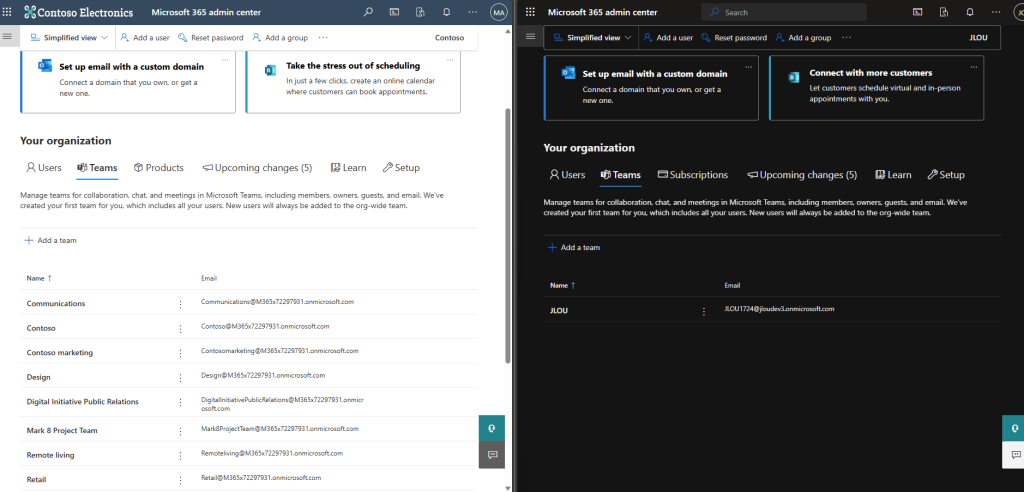Select Learn tab in Contoso window
Image resolution: width=1024 pixels, height=492 pixels.
point(349,168)
